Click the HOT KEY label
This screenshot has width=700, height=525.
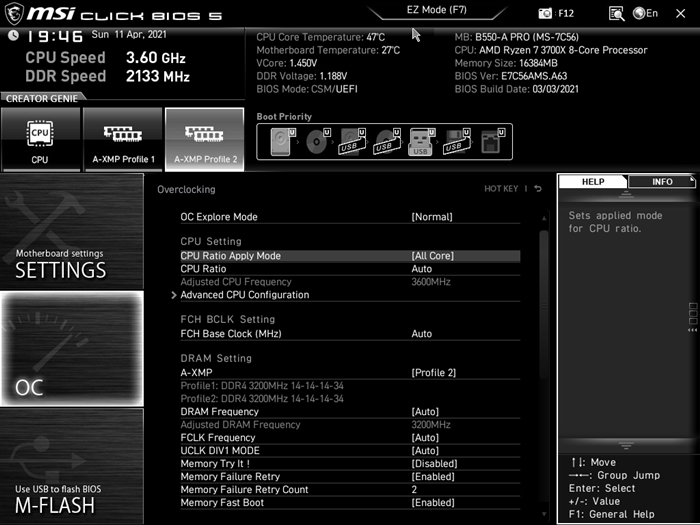(501, 189)
